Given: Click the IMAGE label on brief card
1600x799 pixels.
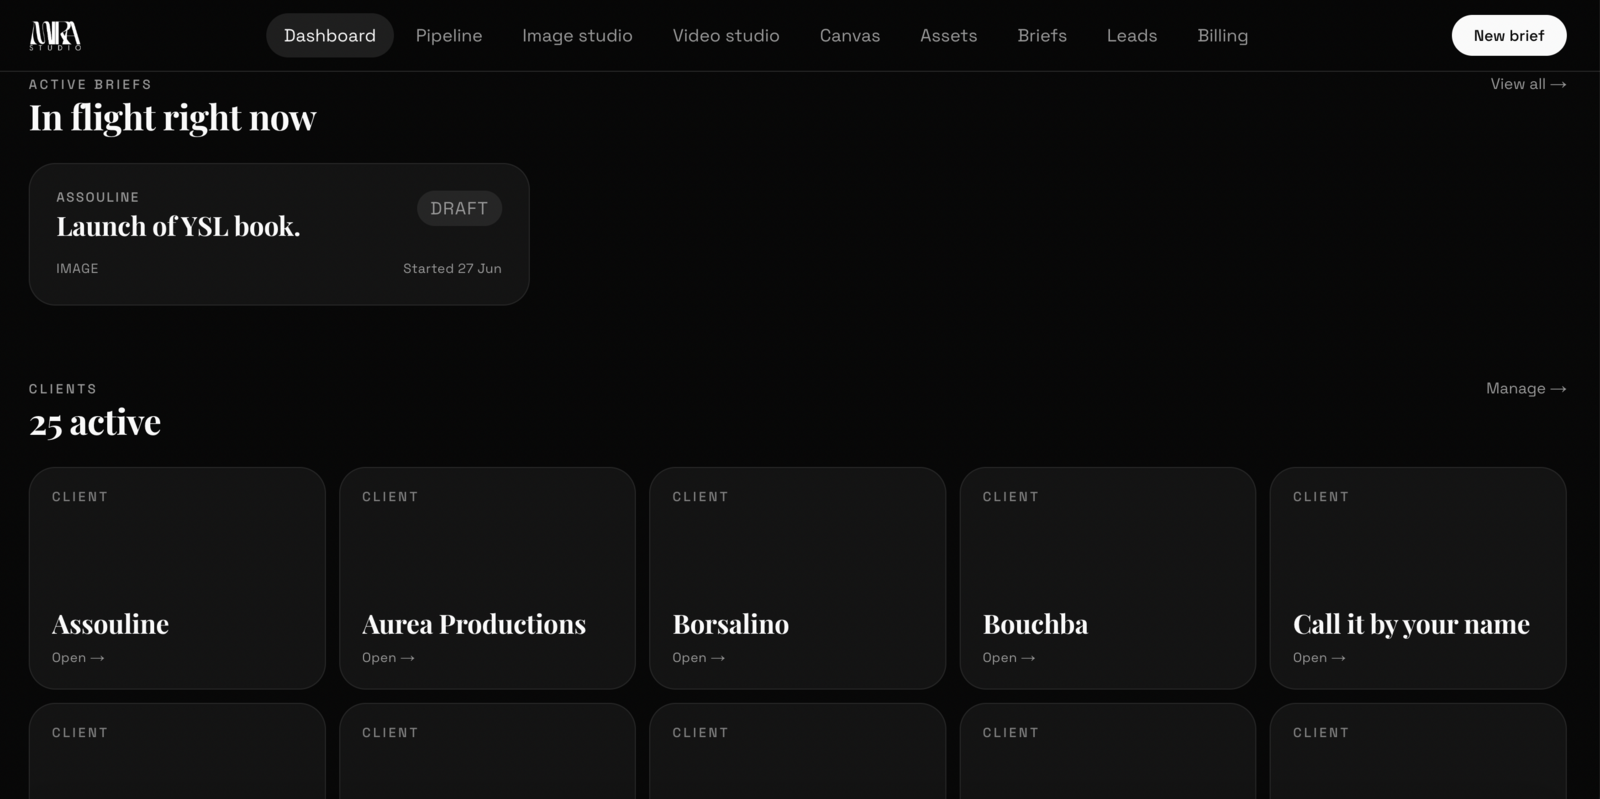Looking at the screenshot, I should [x=77, y=268].
